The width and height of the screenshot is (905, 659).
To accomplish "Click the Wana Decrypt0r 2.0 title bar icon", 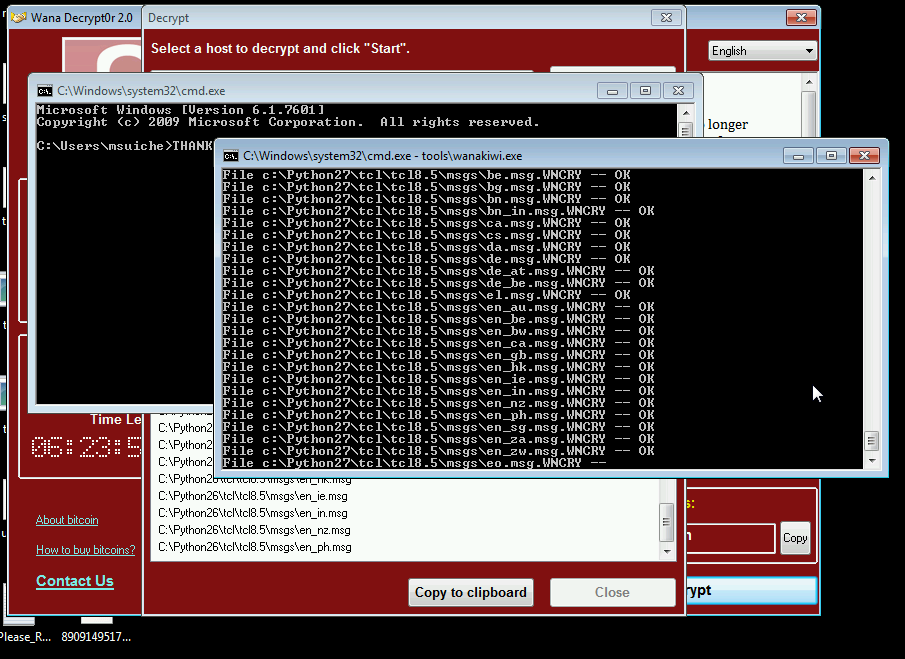I will pyautogui.click(x=19, y=17).
